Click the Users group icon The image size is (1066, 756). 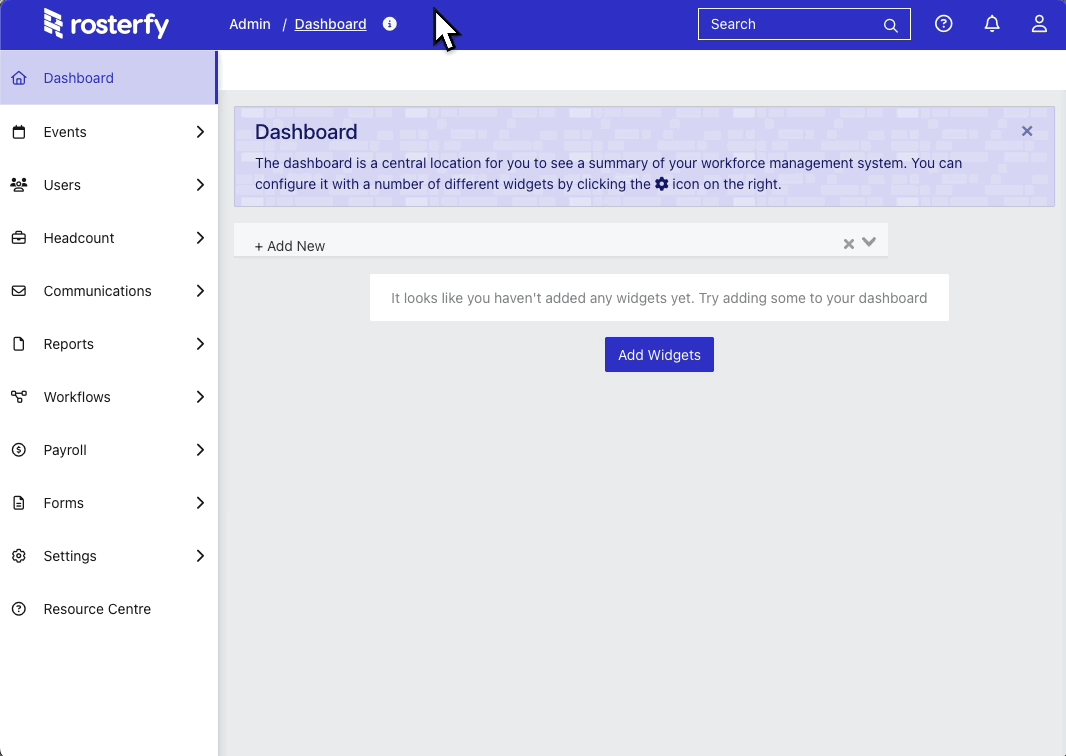click(x=19, y=185)
